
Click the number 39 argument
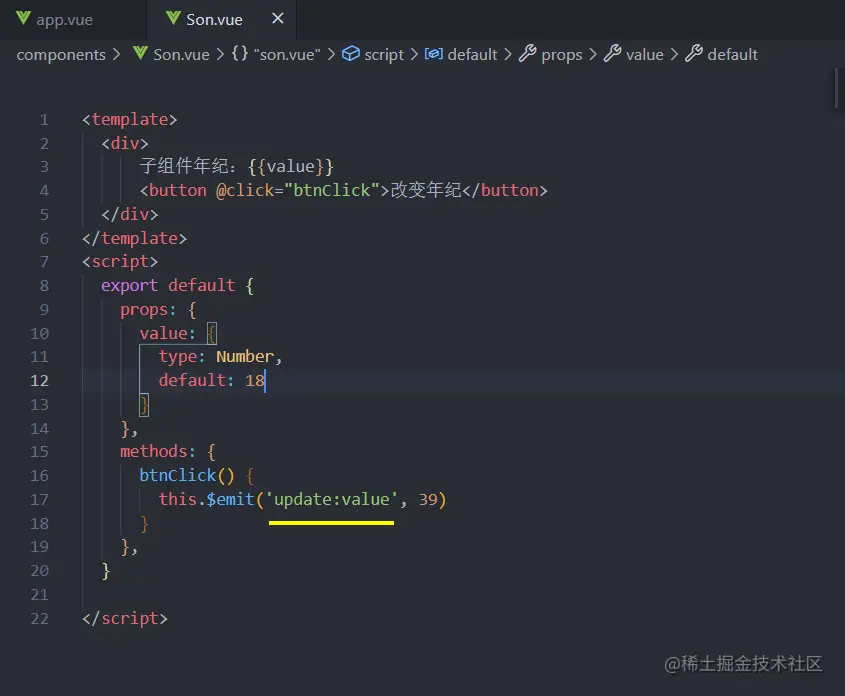point(428,500)
